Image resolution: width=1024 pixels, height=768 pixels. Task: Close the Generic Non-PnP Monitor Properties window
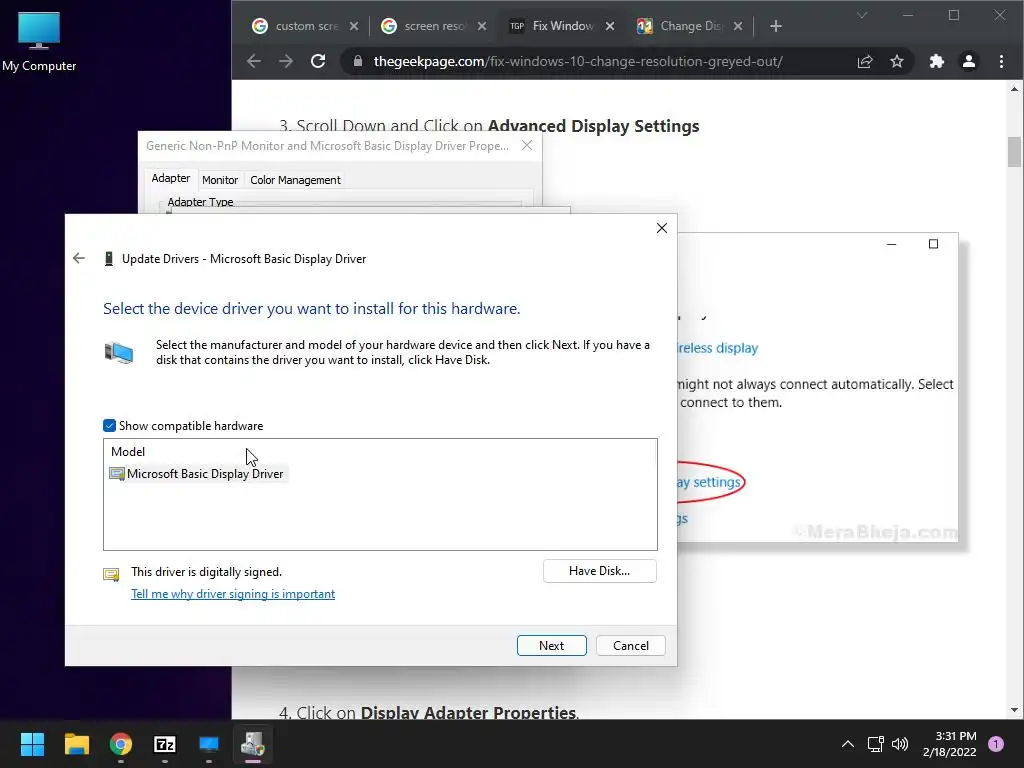pyautogui.click(x=527, y=146)
